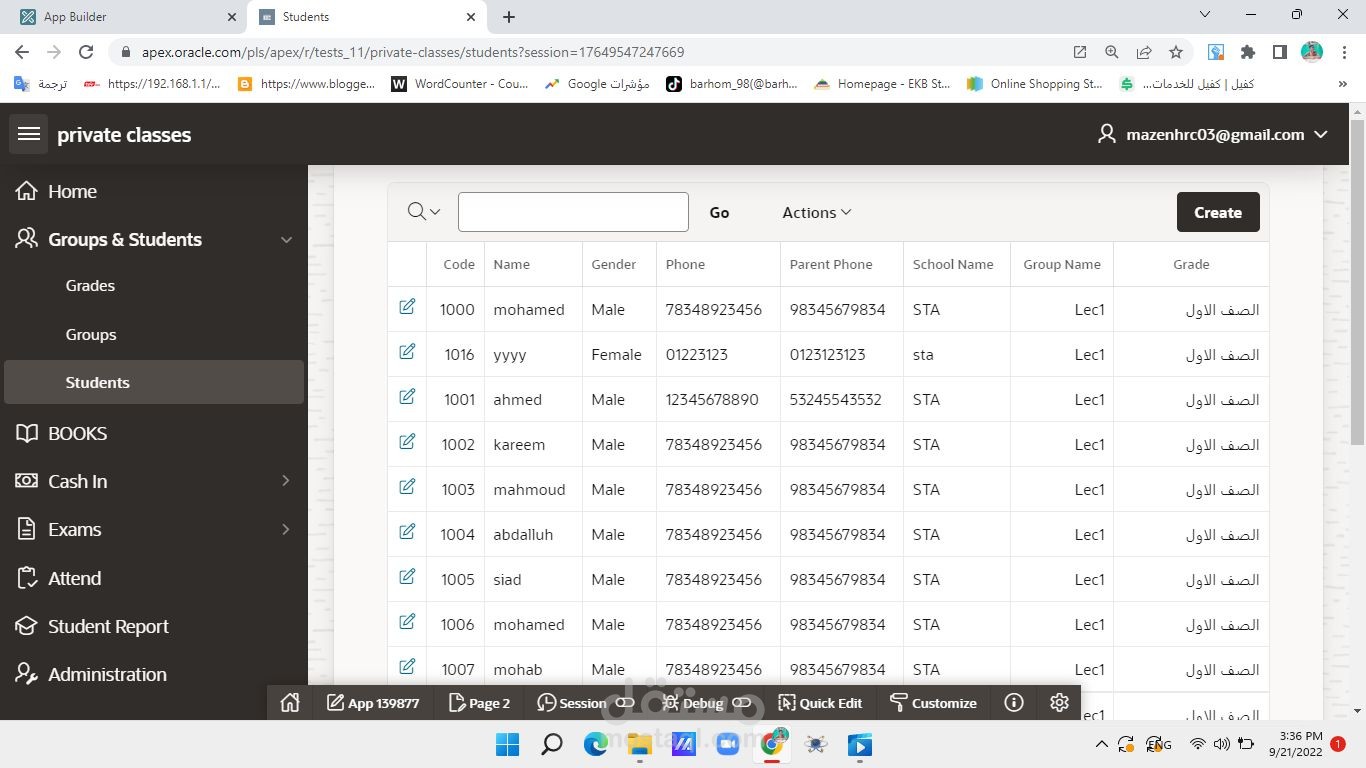Edit the row for student mahmoud
The height and width of the screenshot is (768, 1366).
pos(407,487)
